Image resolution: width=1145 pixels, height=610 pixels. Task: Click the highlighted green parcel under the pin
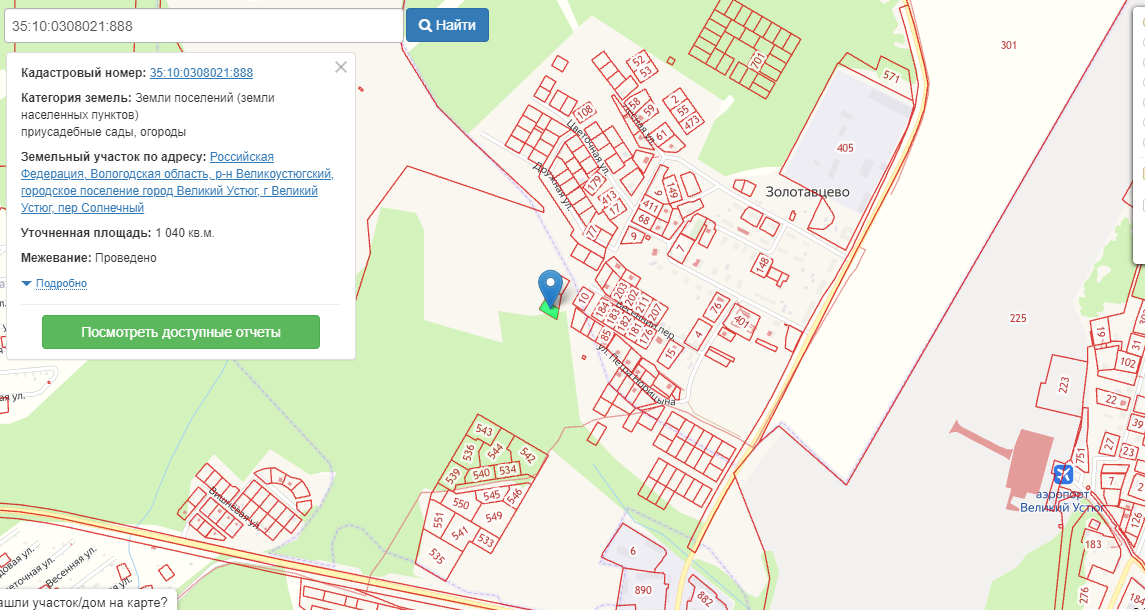point(550,310)
